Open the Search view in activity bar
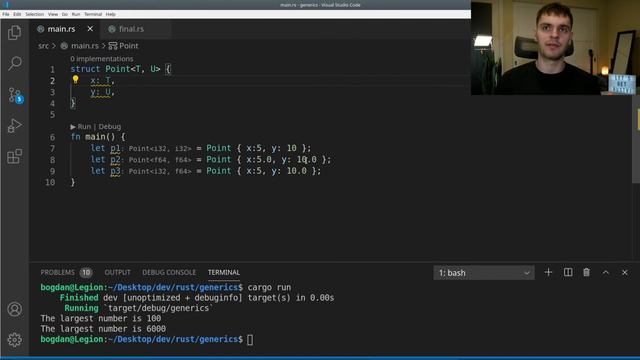The width and height of the screenshot is (640, 360). point(14,63)
